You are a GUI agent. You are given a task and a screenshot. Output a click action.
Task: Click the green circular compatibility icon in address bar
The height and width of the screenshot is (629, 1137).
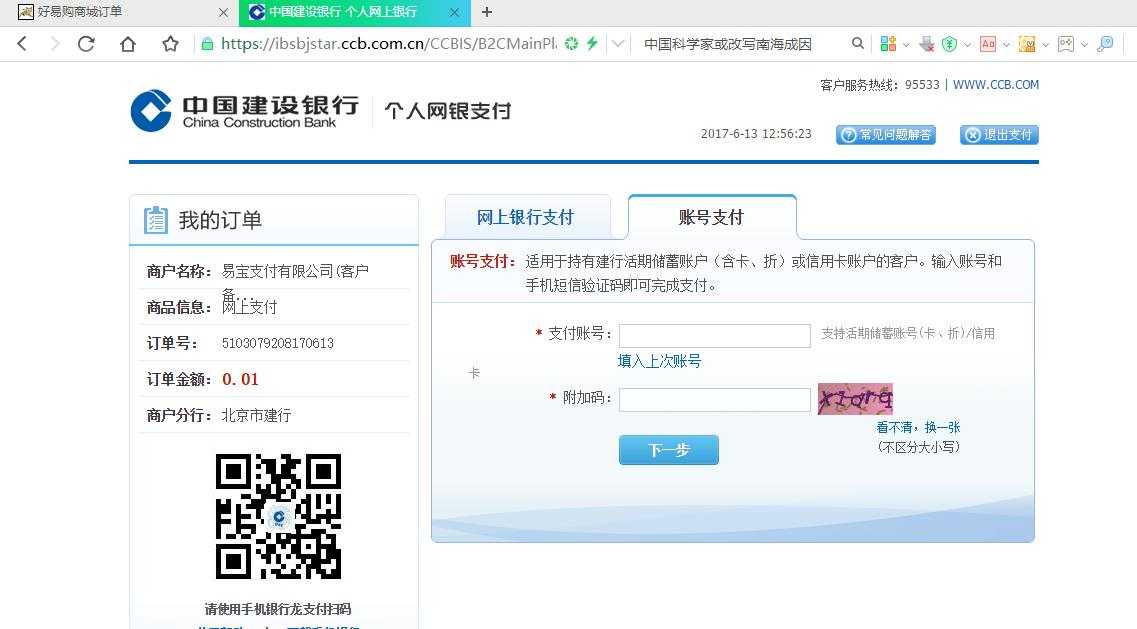tap(571, 44)
